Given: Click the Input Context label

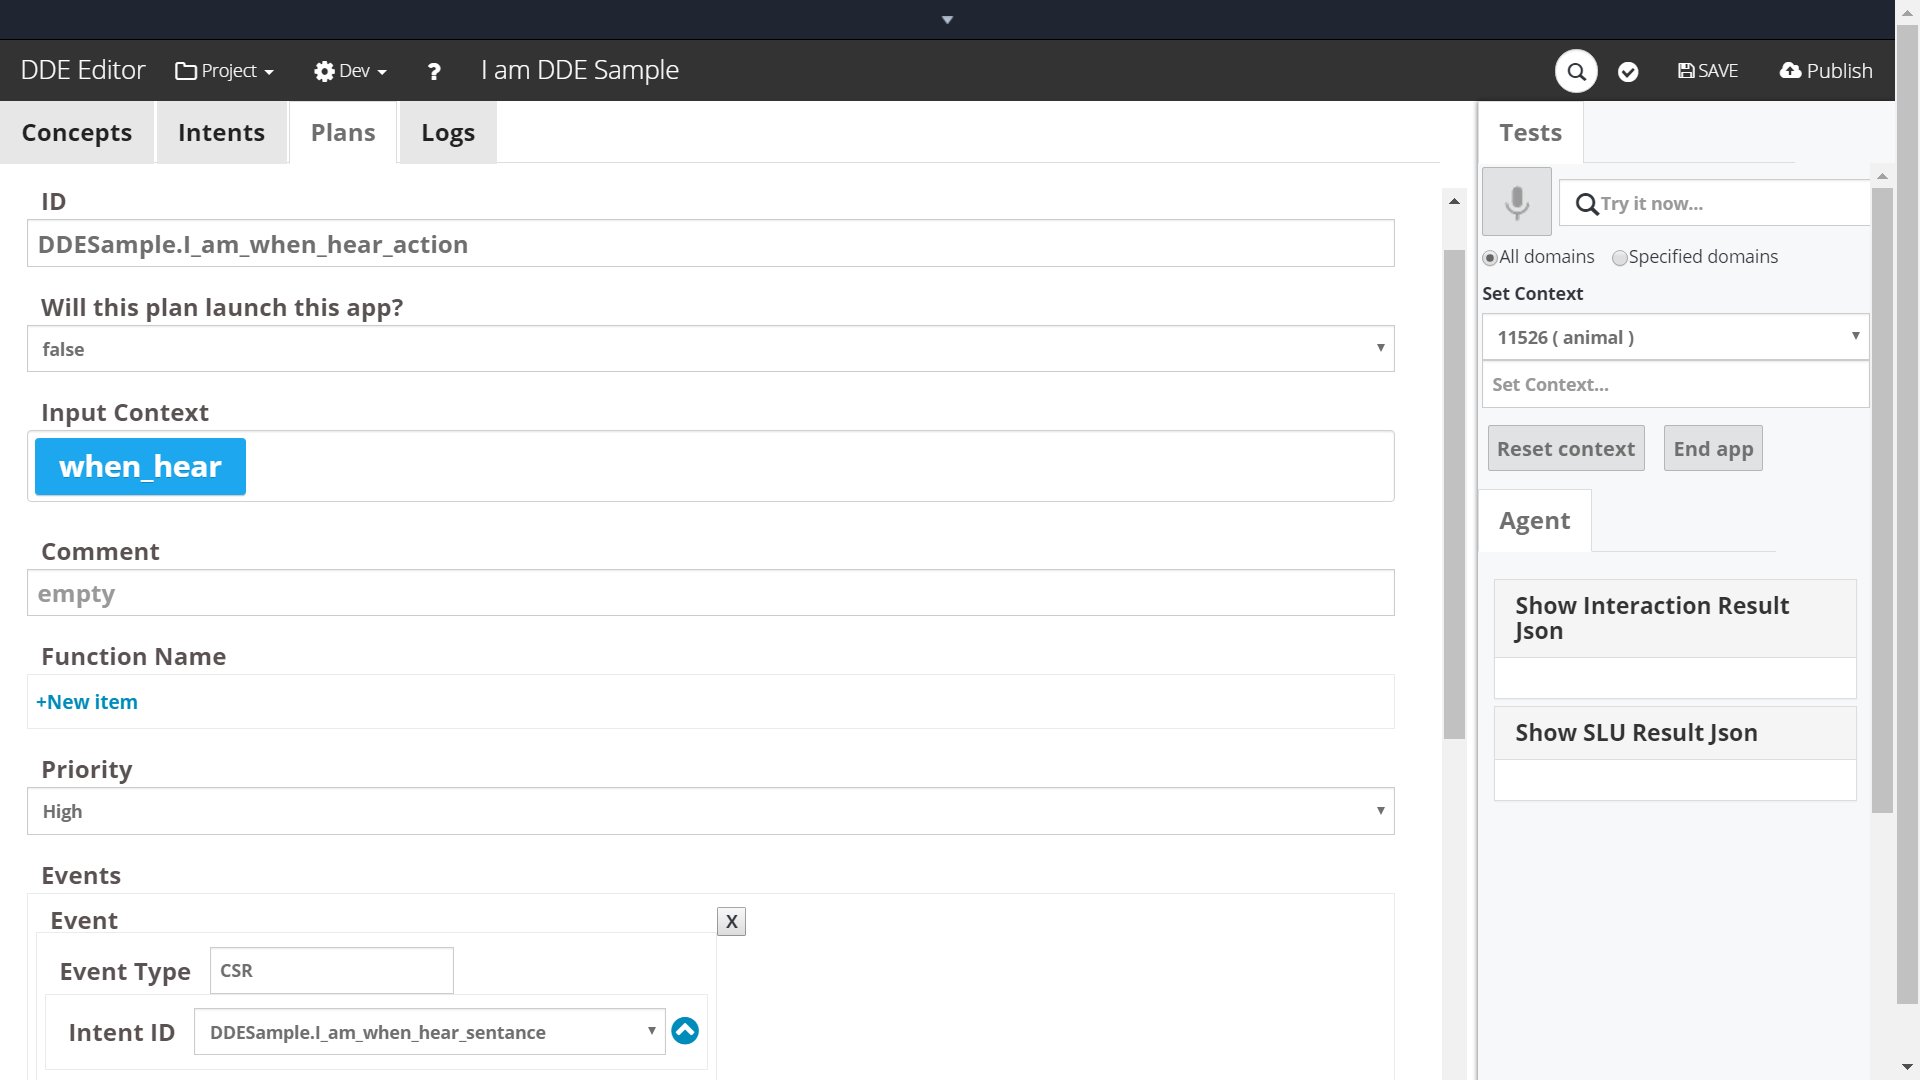Looking at the screenshot, I should 125,413.
